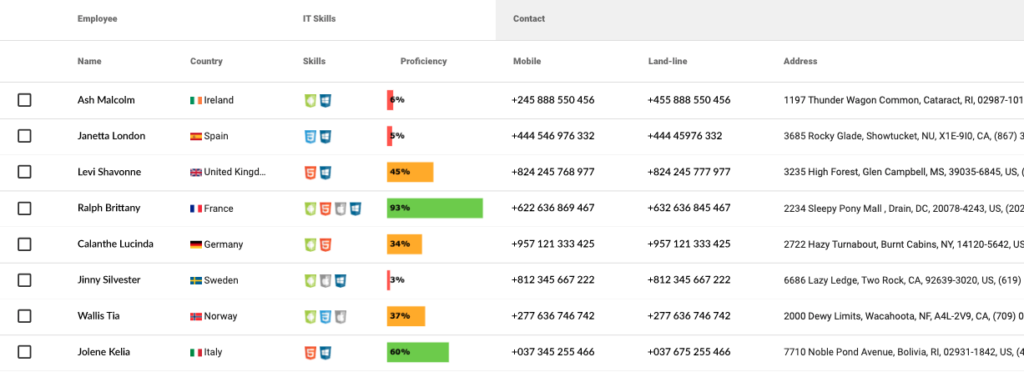
Task: Click the Windows skill icon in Jinny Silvester's row
Action: 340,281
